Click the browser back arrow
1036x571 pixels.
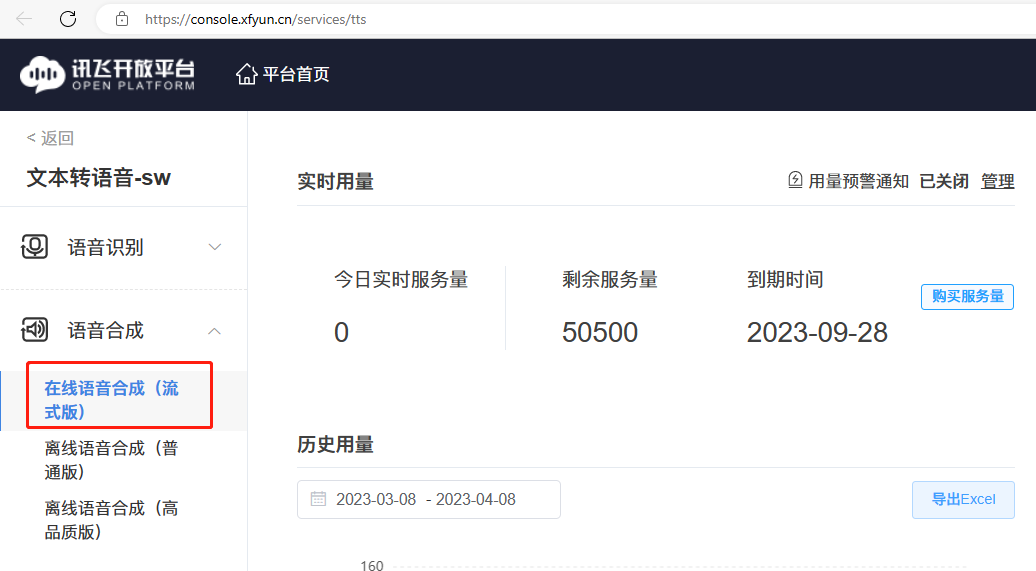[24, 19]
